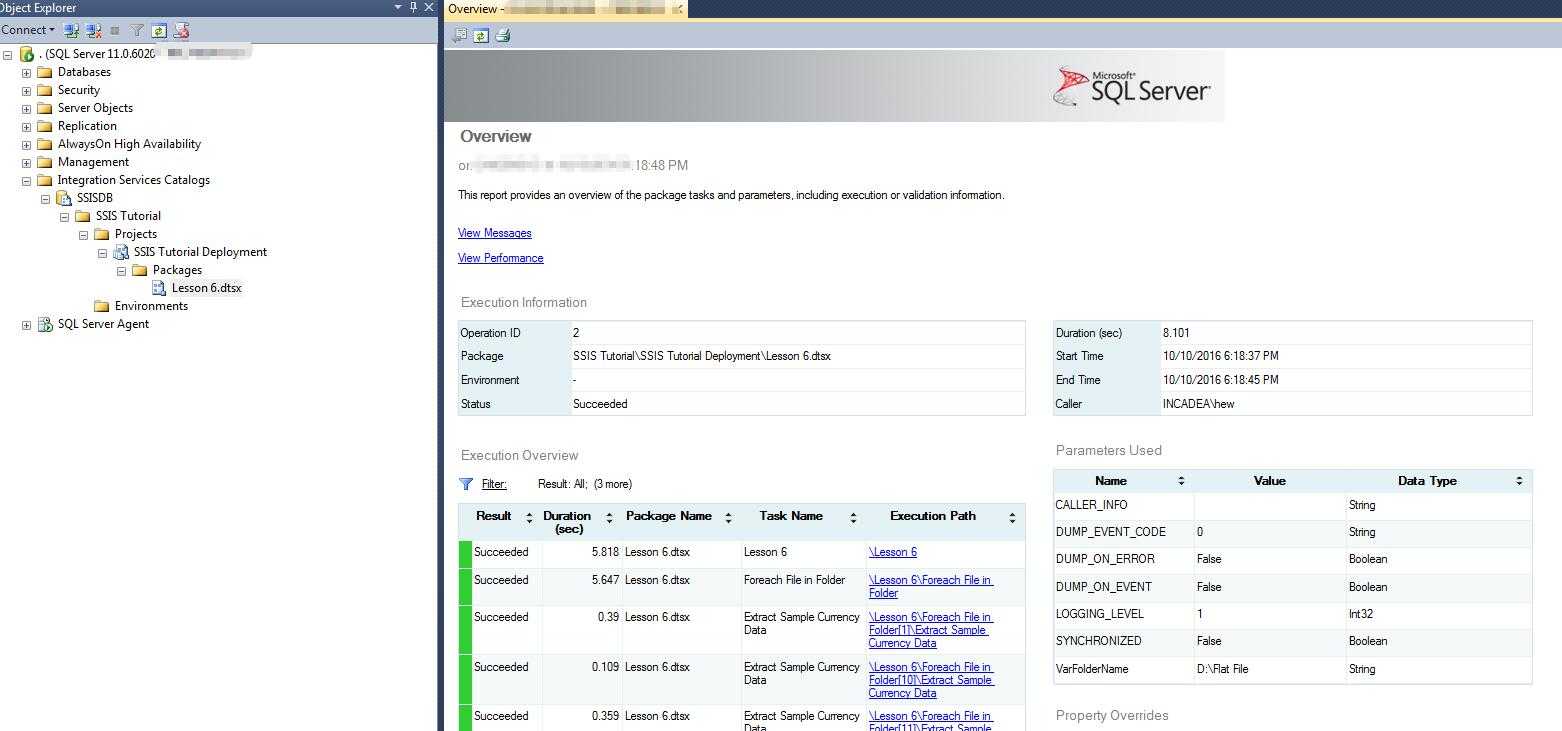
Task: Select the Lesson 6.dtsx package icon
Action: tap(159, 288)
